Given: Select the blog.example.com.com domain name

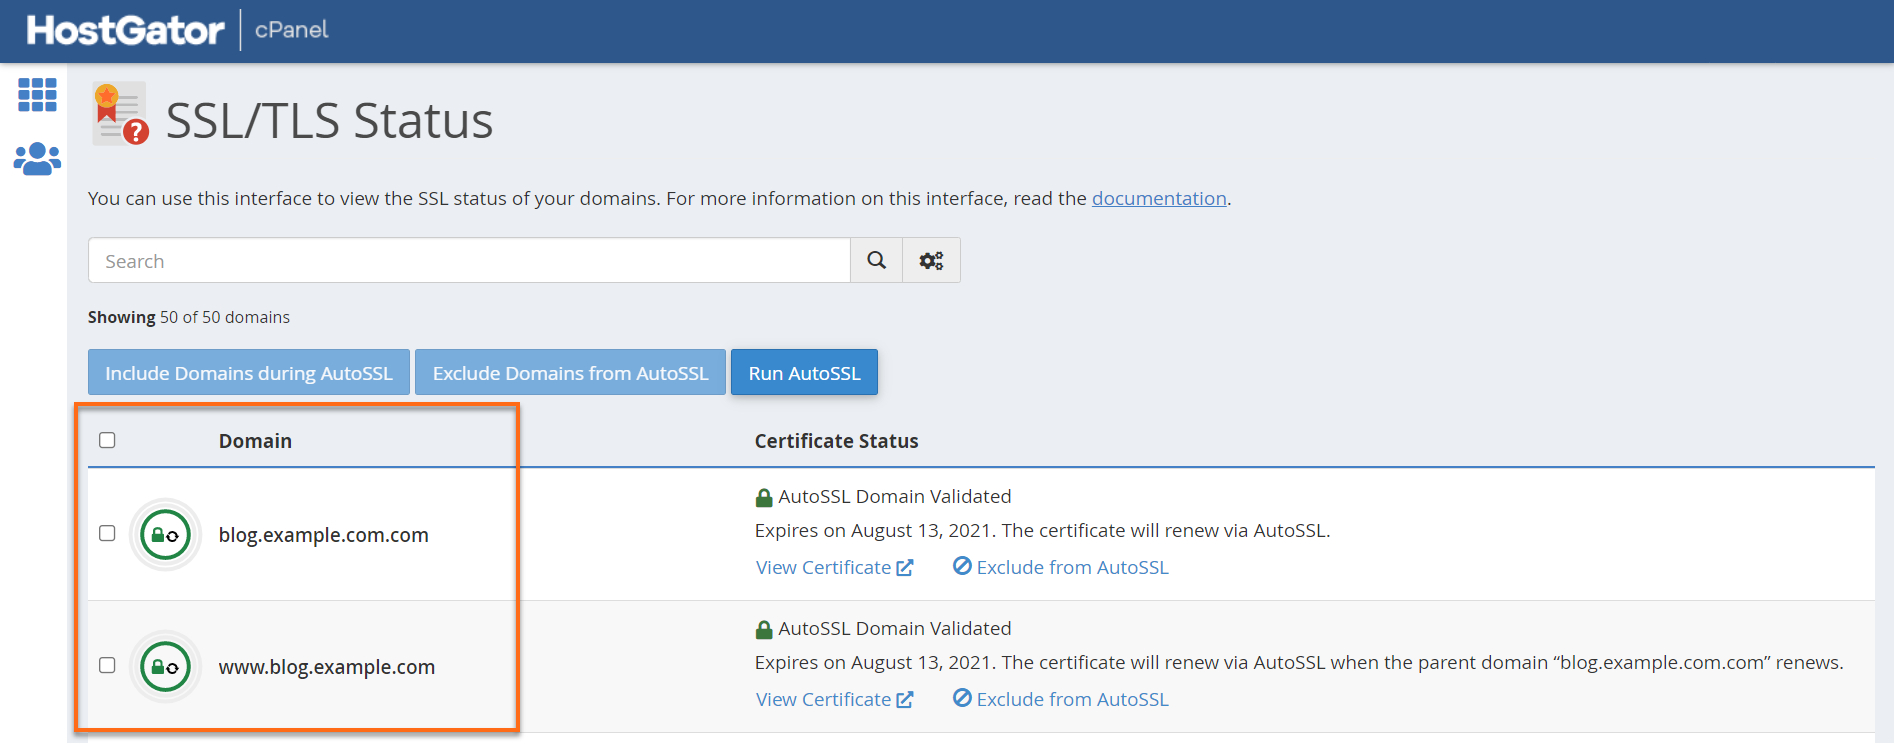Looking at the screenshot, I should tap(324, 535).
